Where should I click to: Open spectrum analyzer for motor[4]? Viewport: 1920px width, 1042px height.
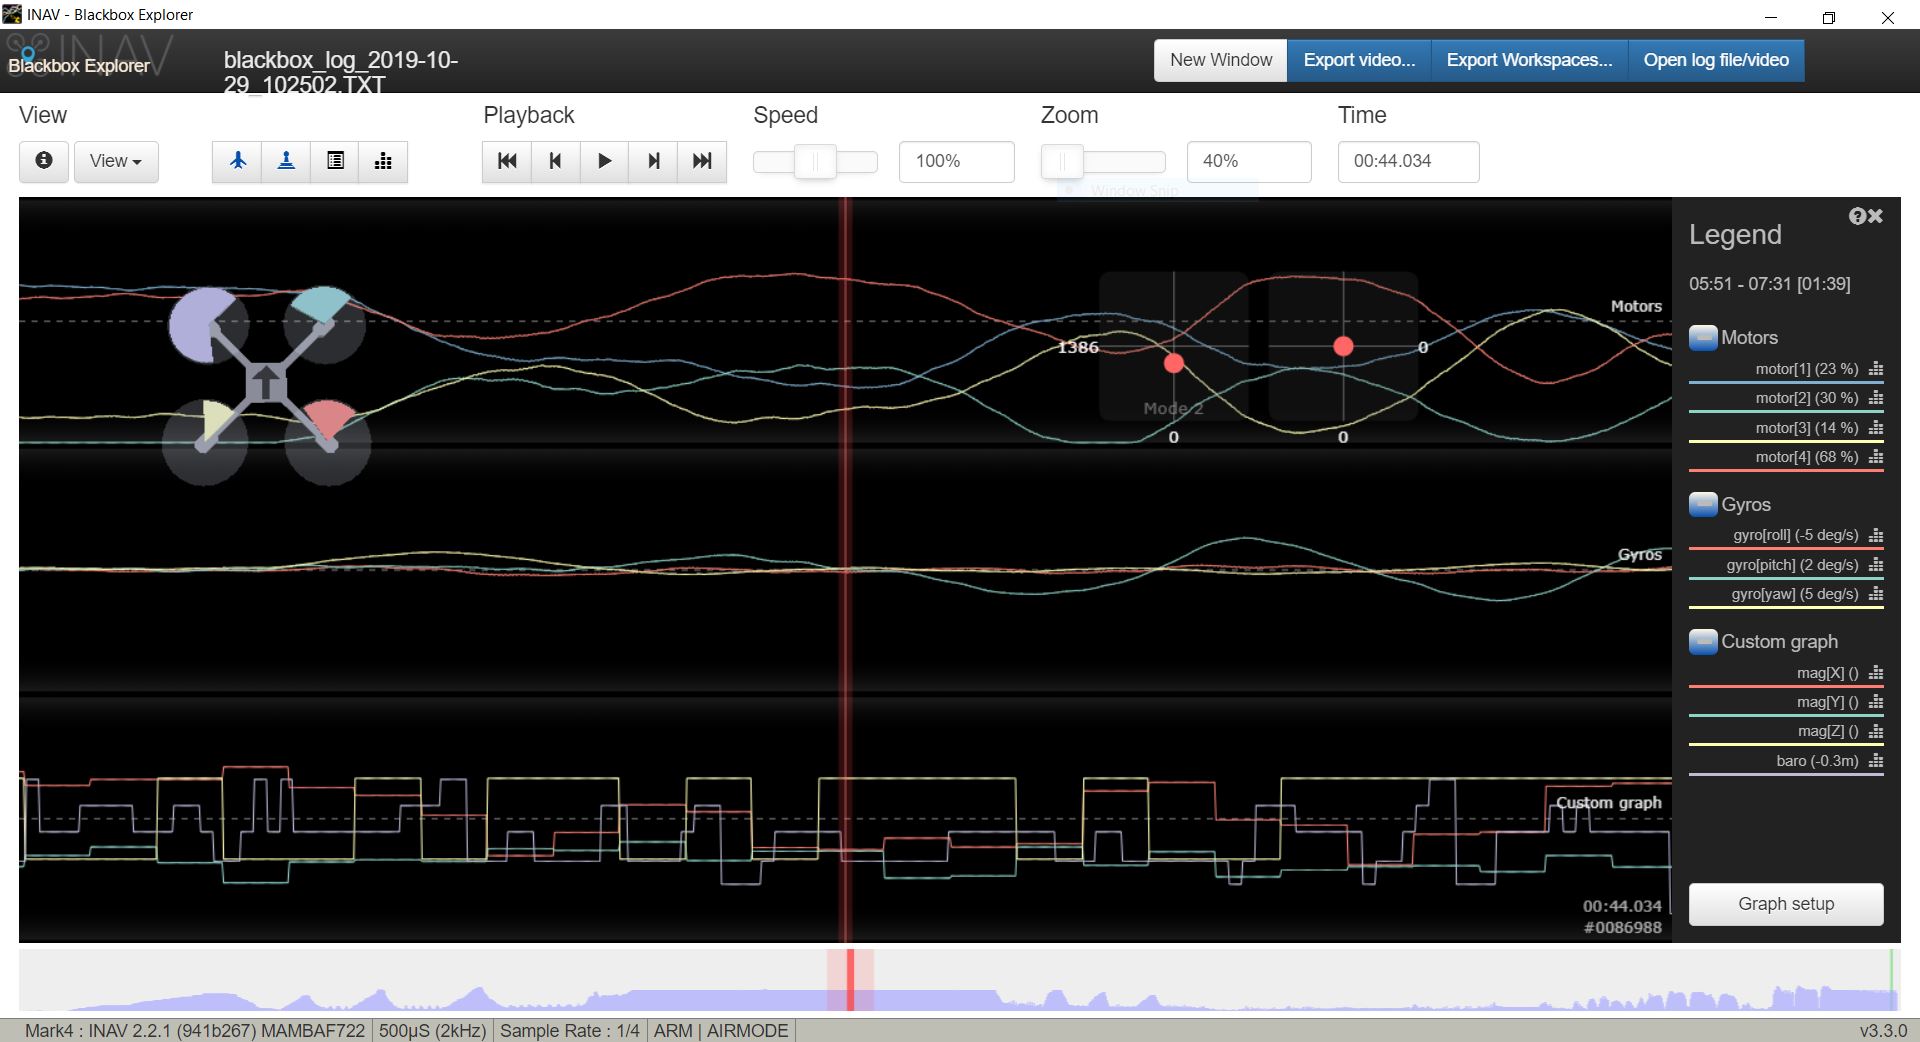point(1877,458)
